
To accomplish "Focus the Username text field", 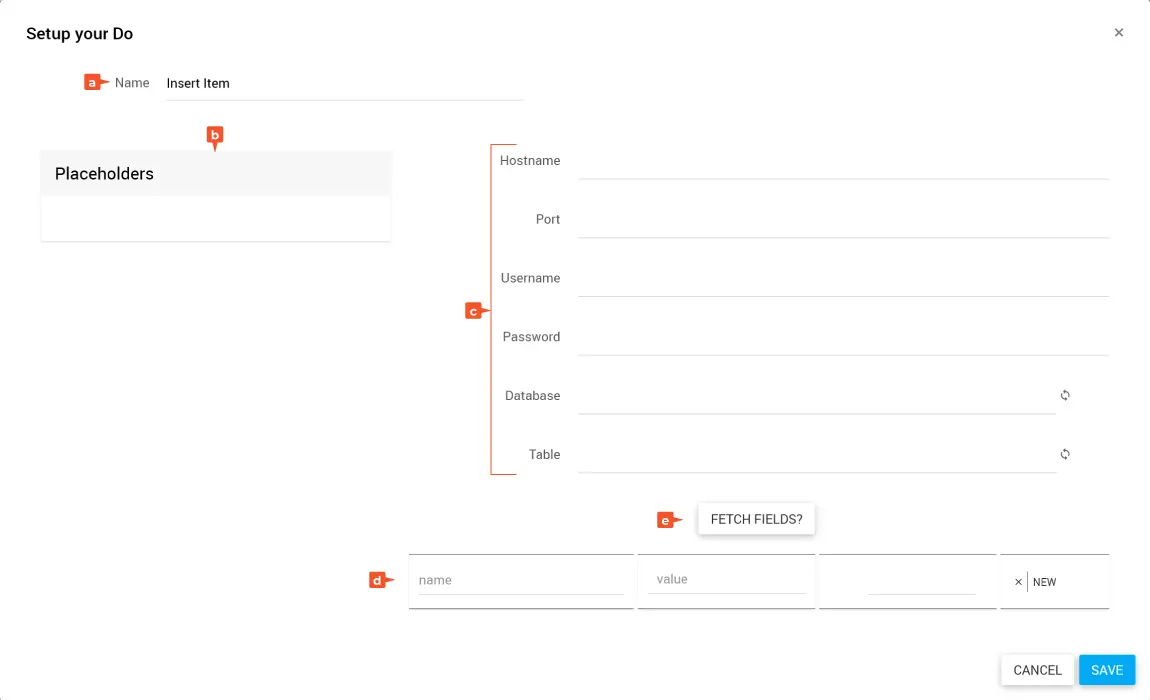I will coord(842,279).
